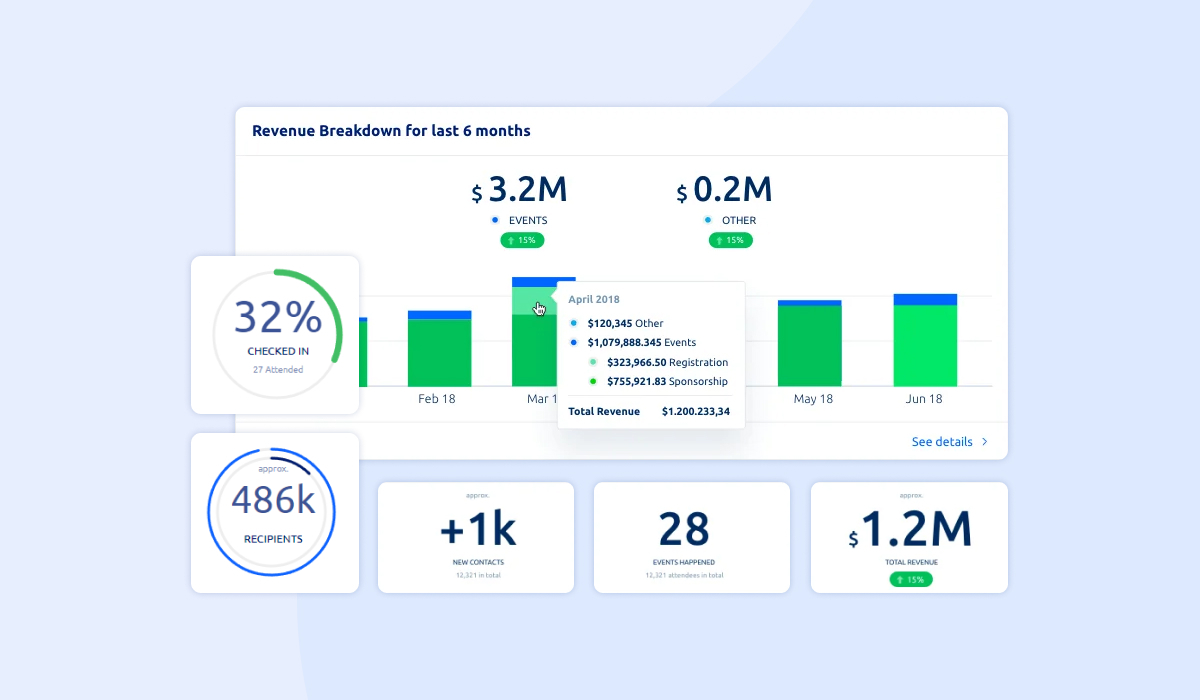The height and width of the screenshot is (700, 1200).
Task: Open the 32% Checked In progress ring
Action: (x=275, y=334)
